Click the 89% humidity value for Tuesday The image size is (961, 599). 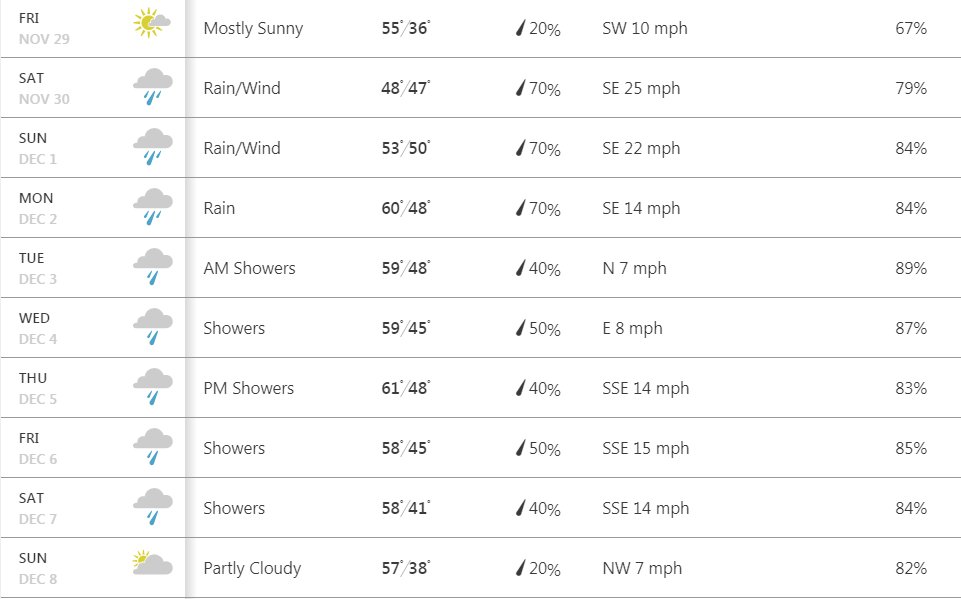[911, 268]
